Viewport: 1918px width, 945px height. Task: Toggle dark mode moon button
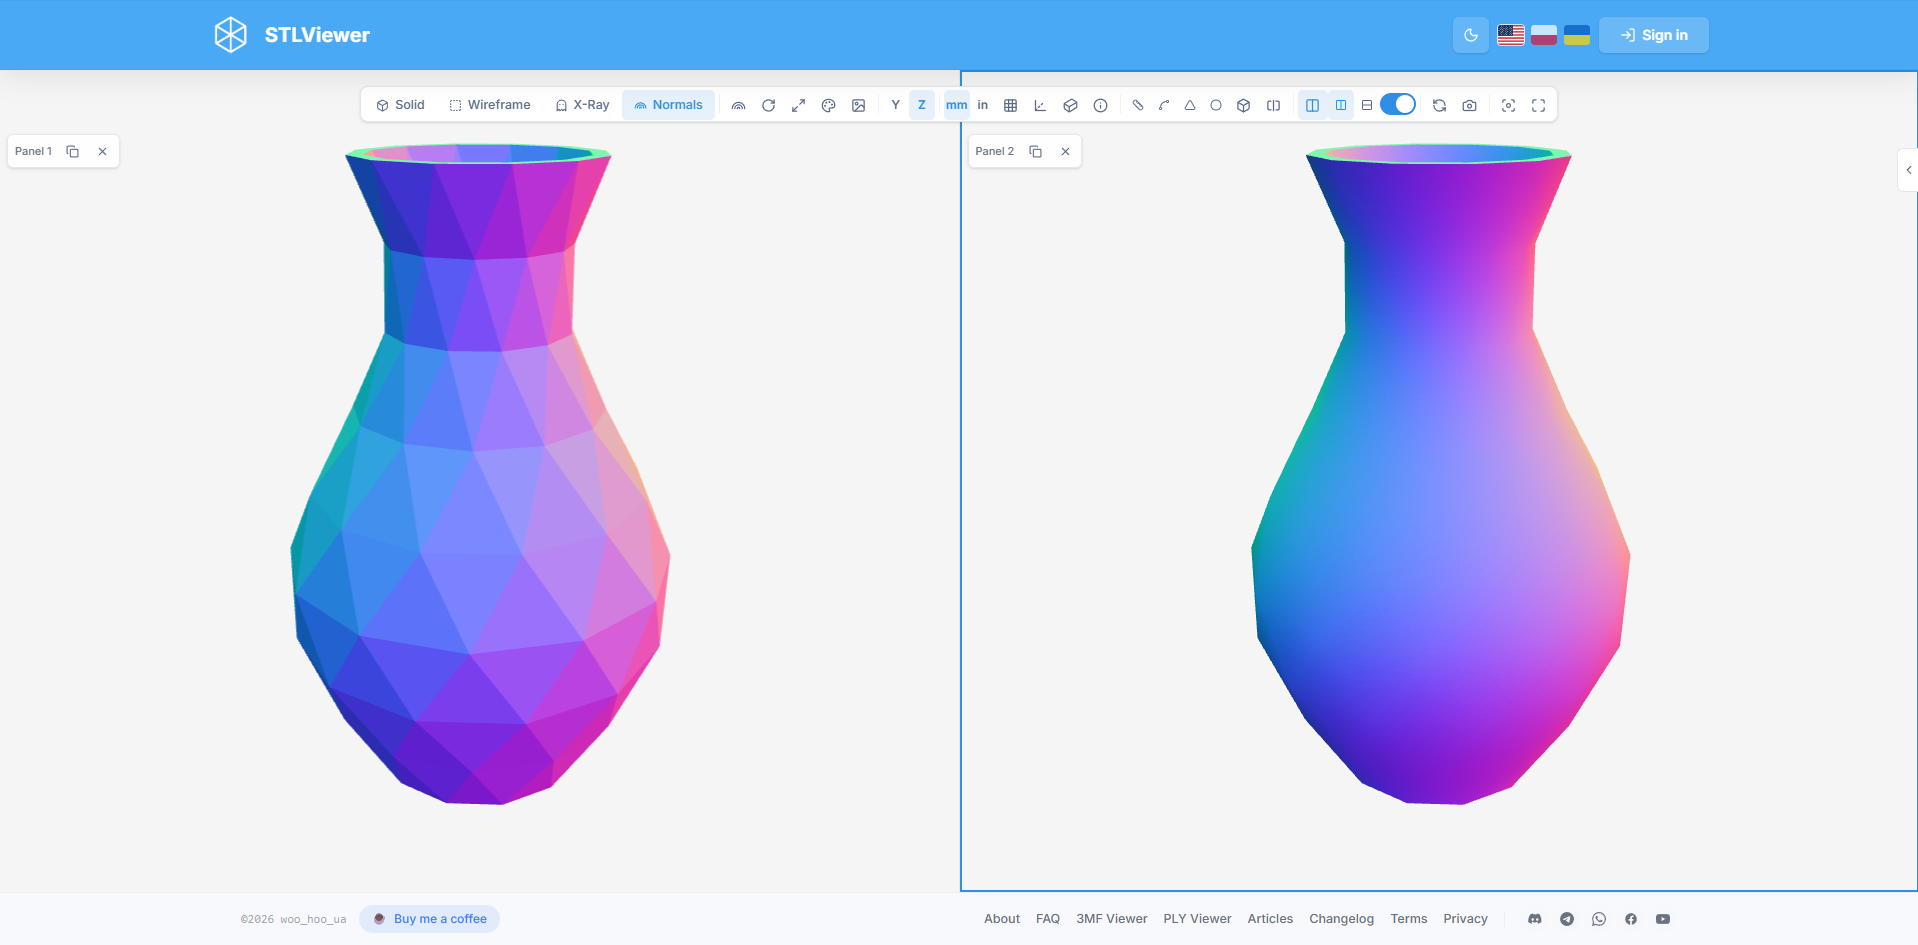point(1471,35)
